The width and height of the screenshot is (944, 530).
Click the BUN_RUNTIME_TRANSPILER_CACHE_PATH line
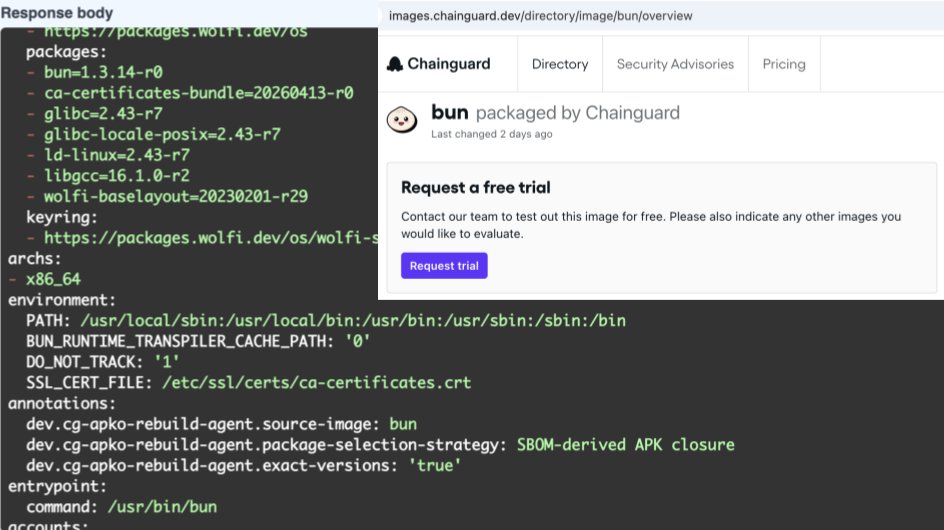click(198, 341)
